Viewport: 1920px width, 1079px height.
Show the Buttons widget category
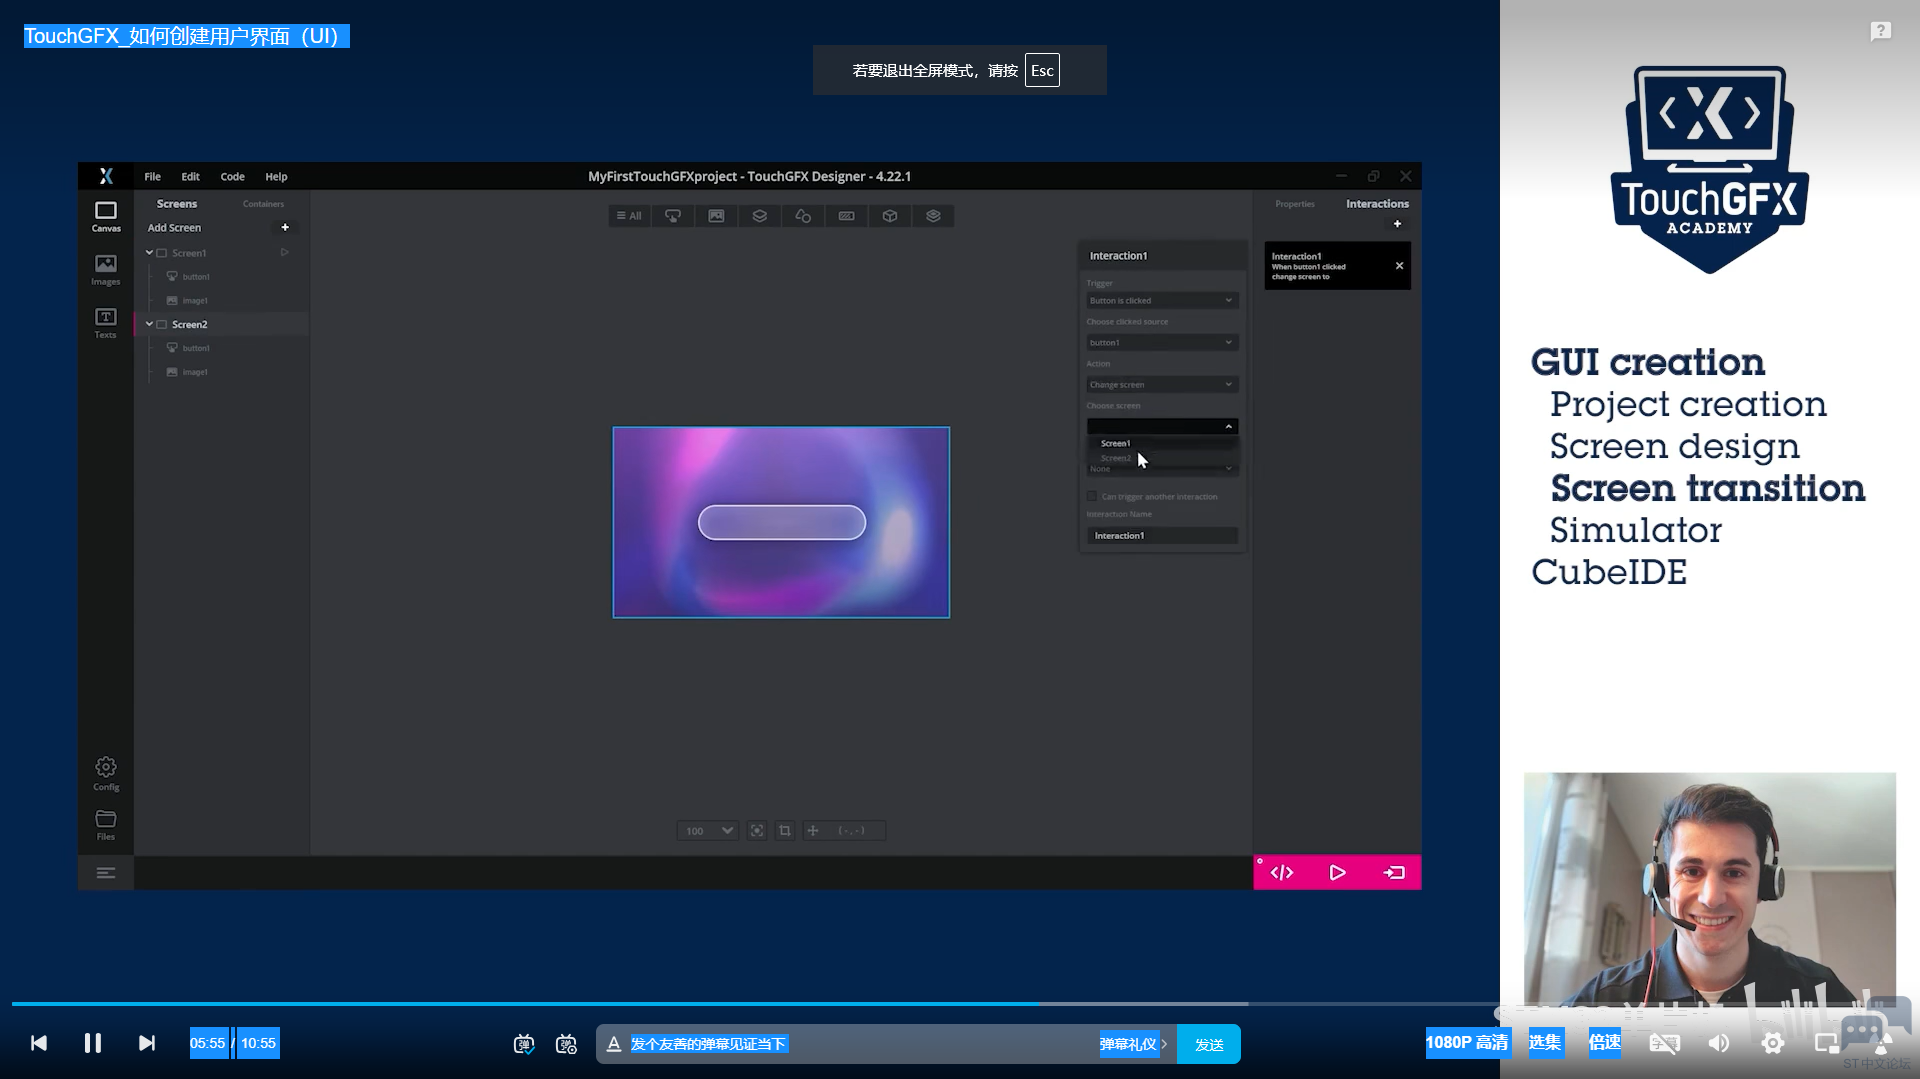pyautogui.click(x=673, y=216)
